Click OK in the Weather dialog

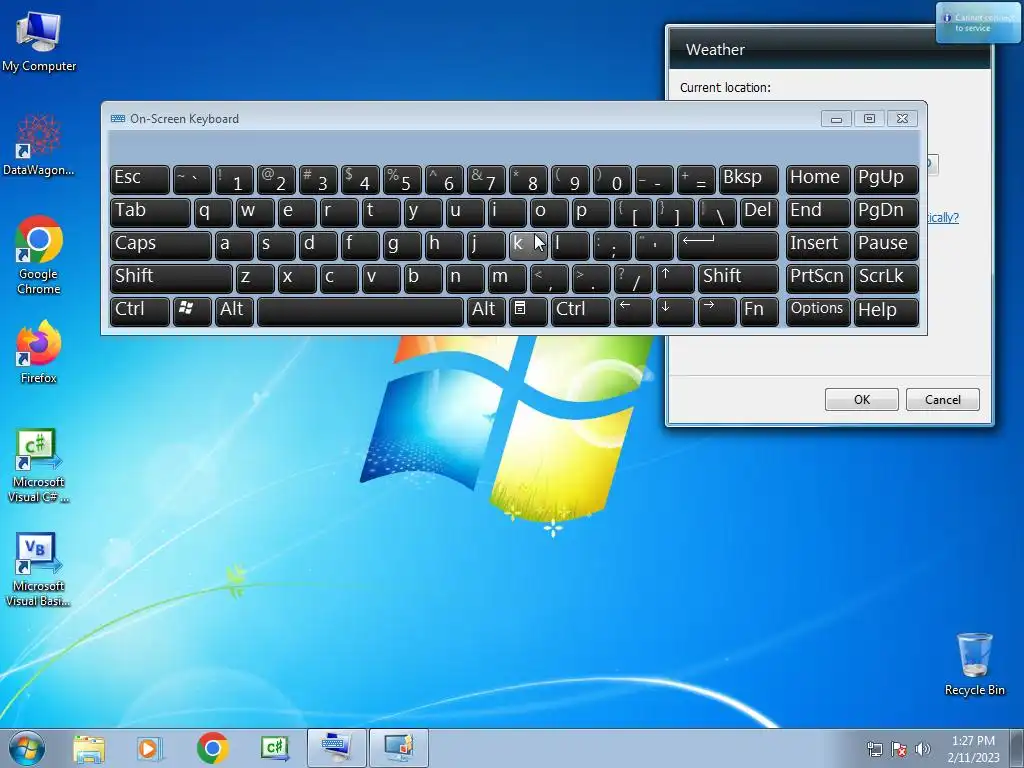[x=861, y=400]
